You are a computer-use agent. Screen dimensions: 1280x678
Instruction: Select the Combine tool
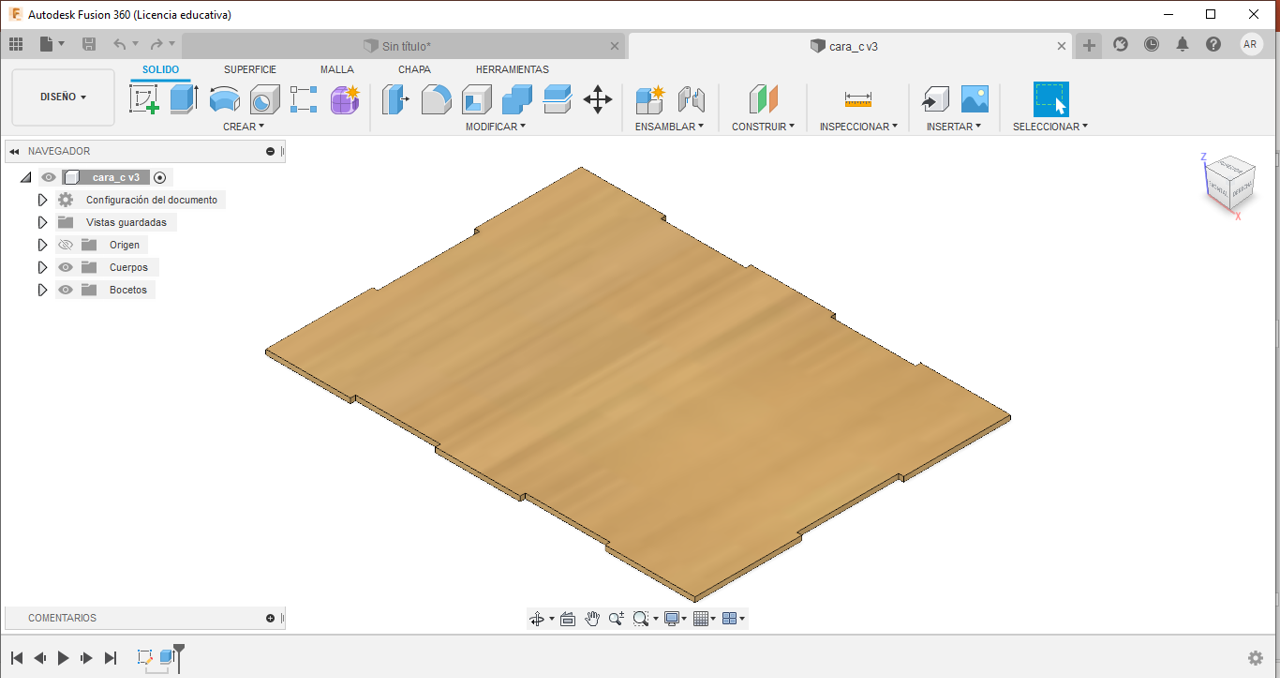point(517,99)
